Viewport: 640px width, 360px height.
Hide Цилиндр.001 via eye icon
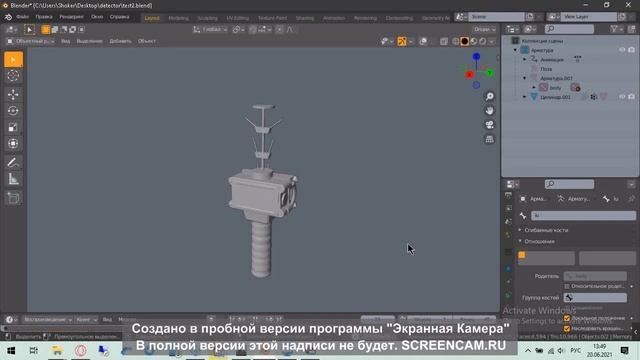click(622, 97)
